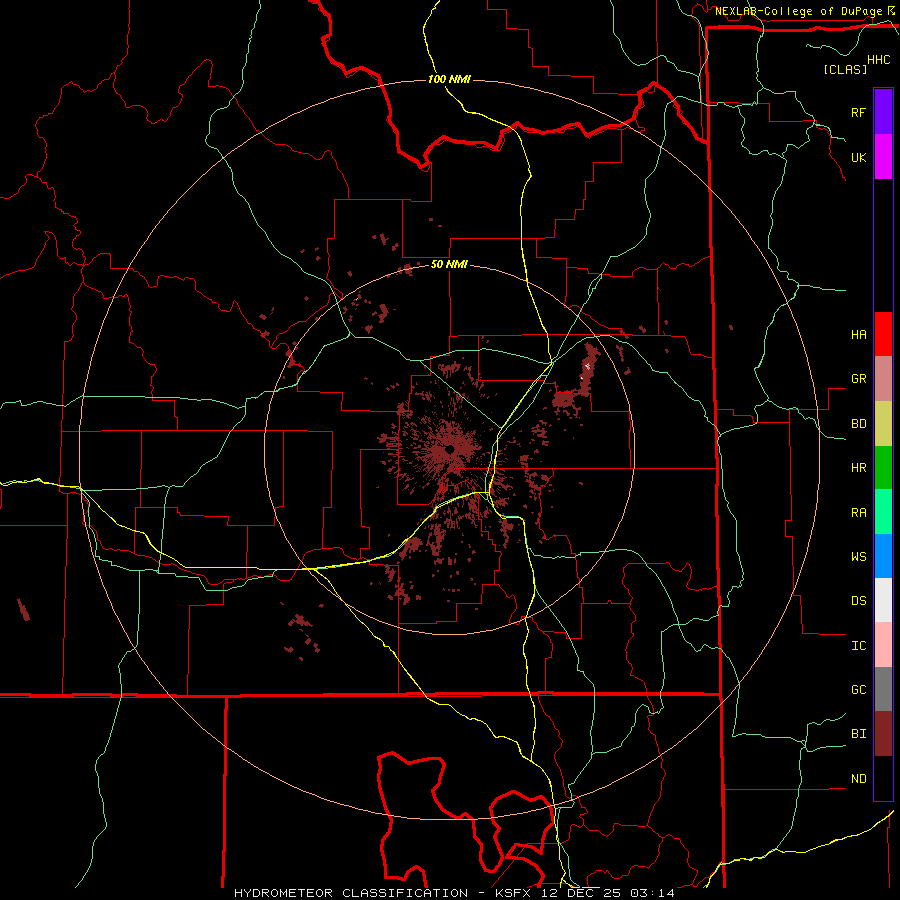
Task: Click the 100 NMI range ring label
Action: 449,79
